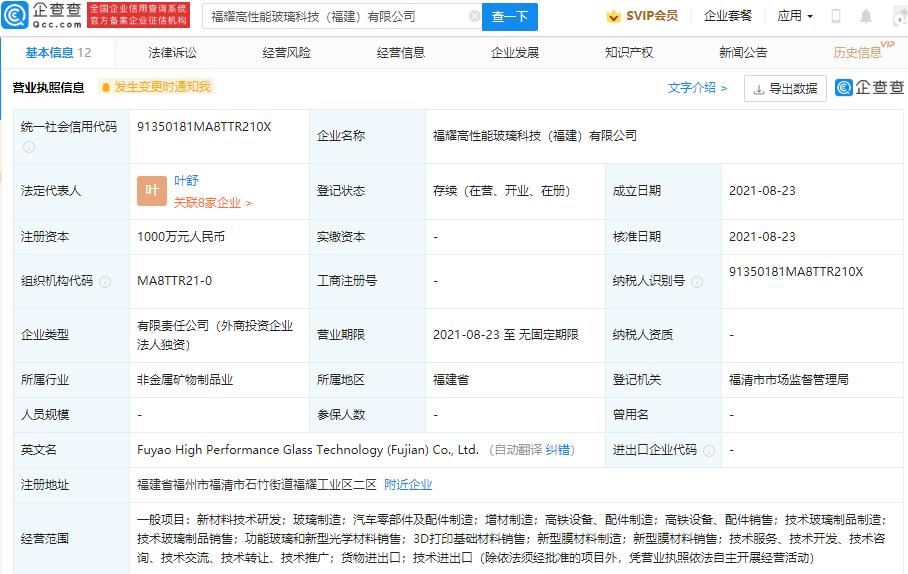
Task: Switch to 法律诉讼 tab
Action: [173, 53]
